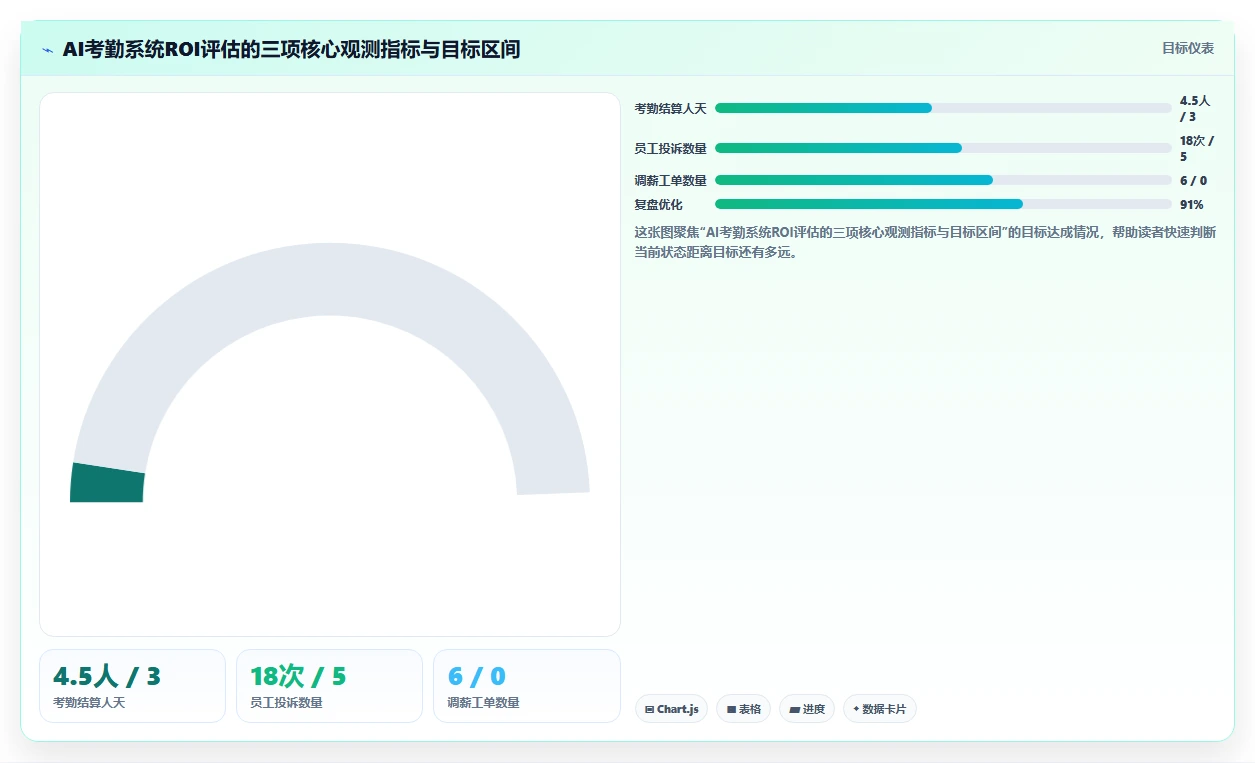Click the 调薪工单数量 progress bar
Screen dimensions: 1255x763
[x=943, y=180]
